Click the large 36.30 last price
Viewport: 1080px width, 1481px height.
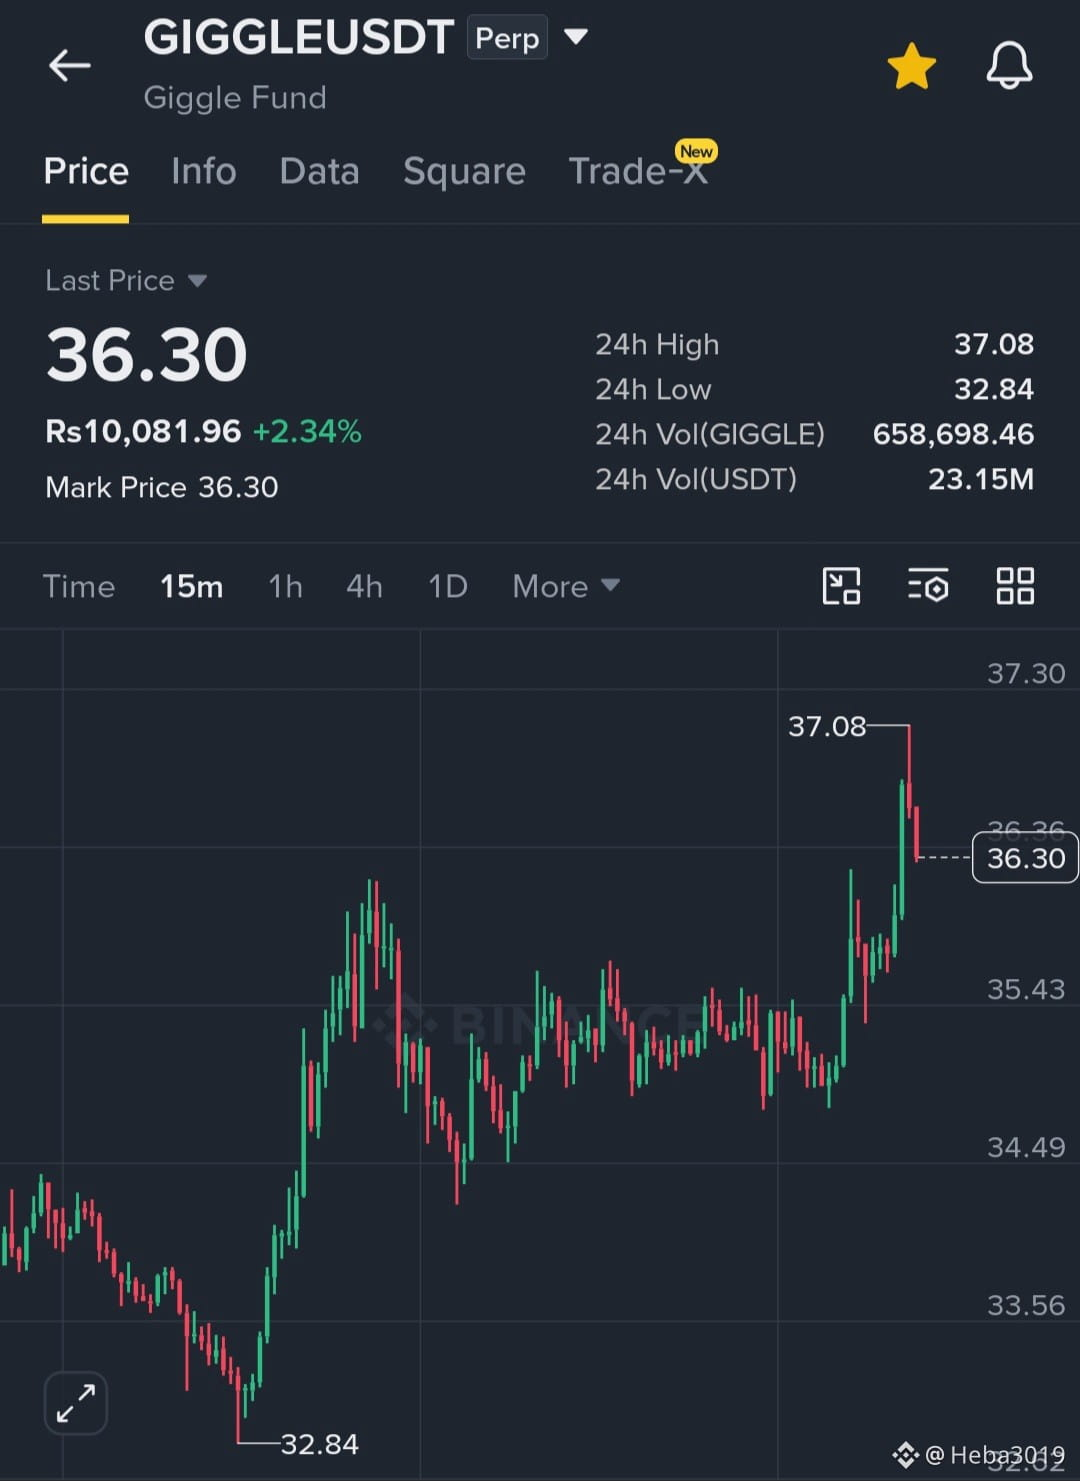coord(147,355)
